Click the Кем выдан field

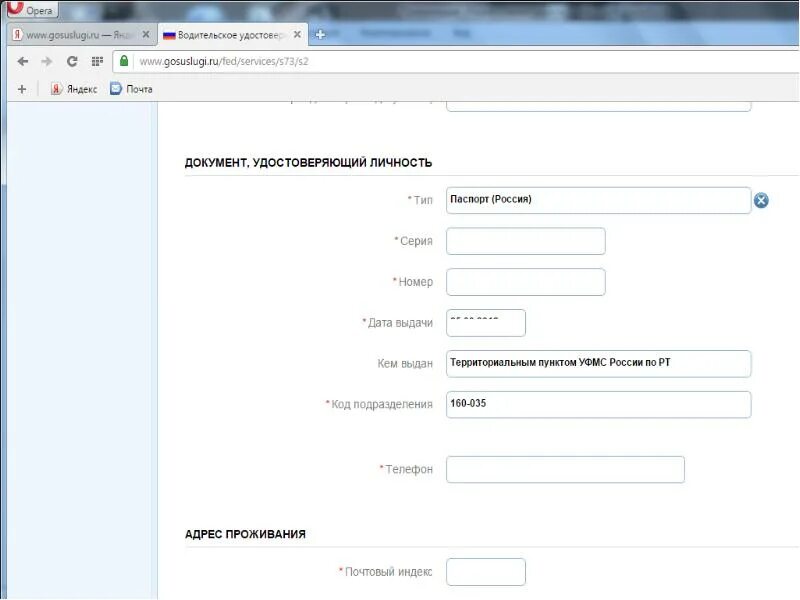coord(598,363)
